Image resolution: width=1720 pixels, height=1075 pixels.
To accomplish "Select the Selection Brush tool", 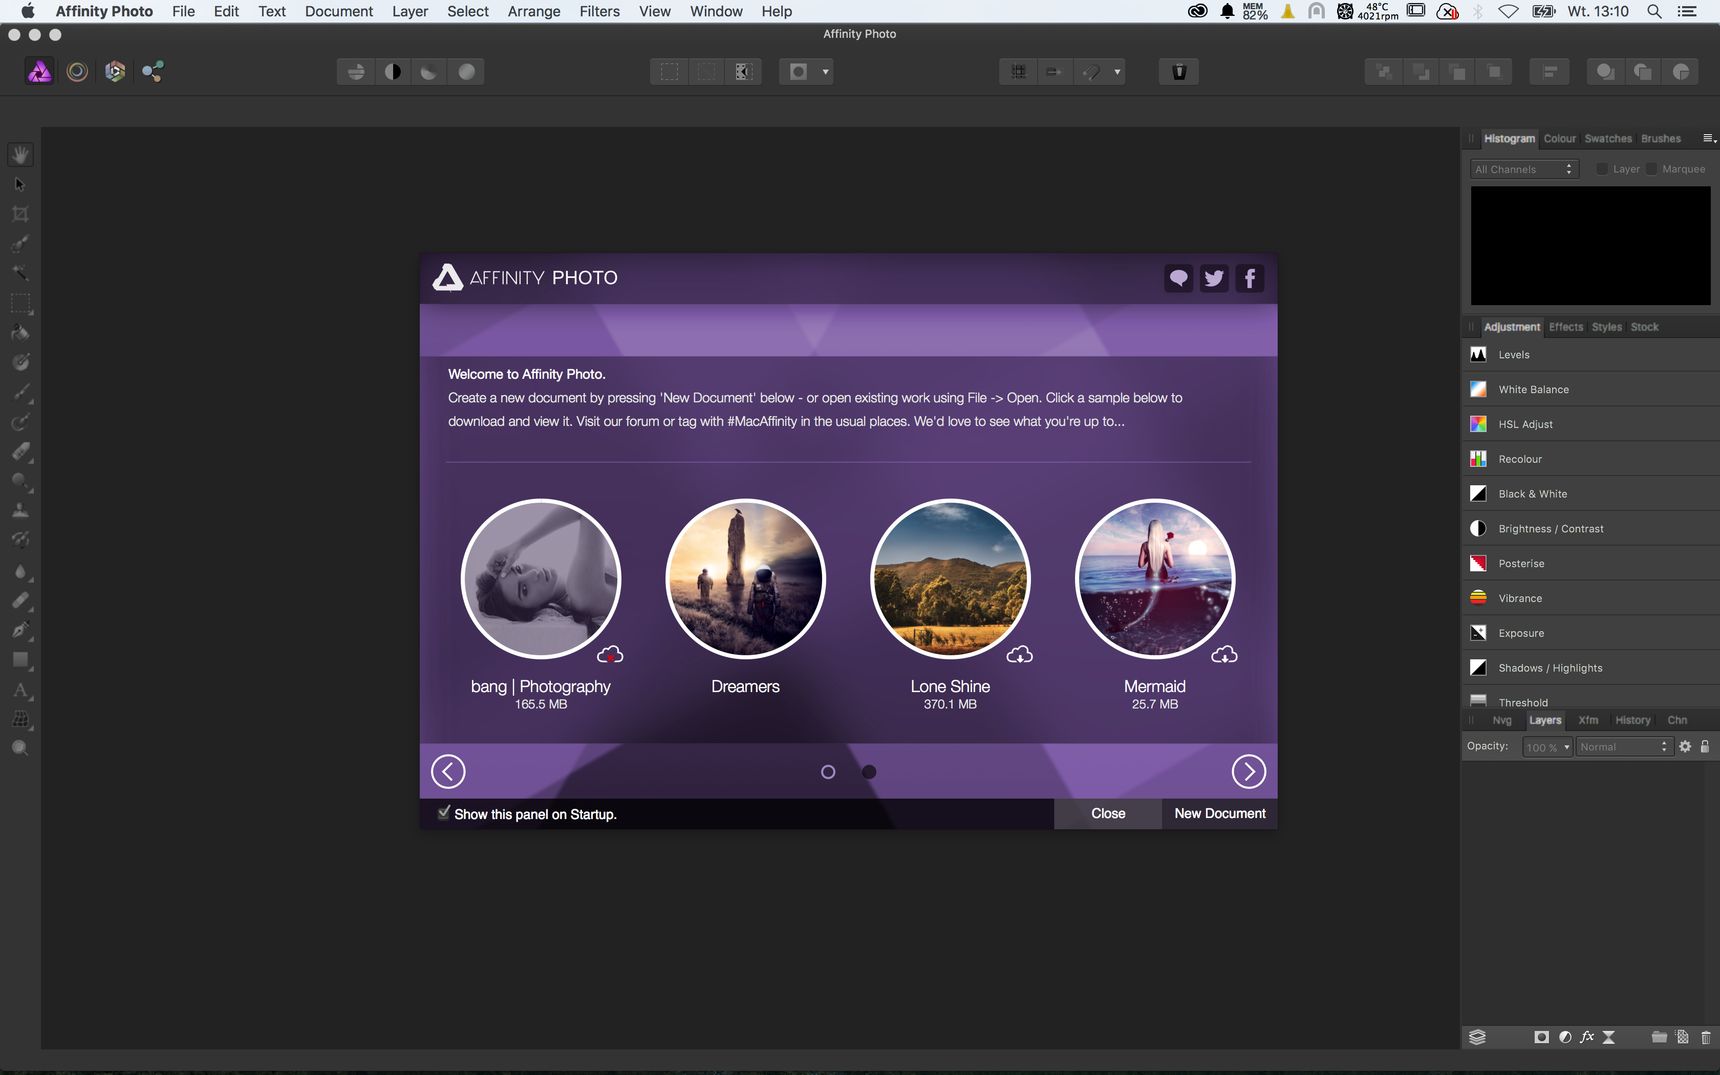I will tap(20, 244).
